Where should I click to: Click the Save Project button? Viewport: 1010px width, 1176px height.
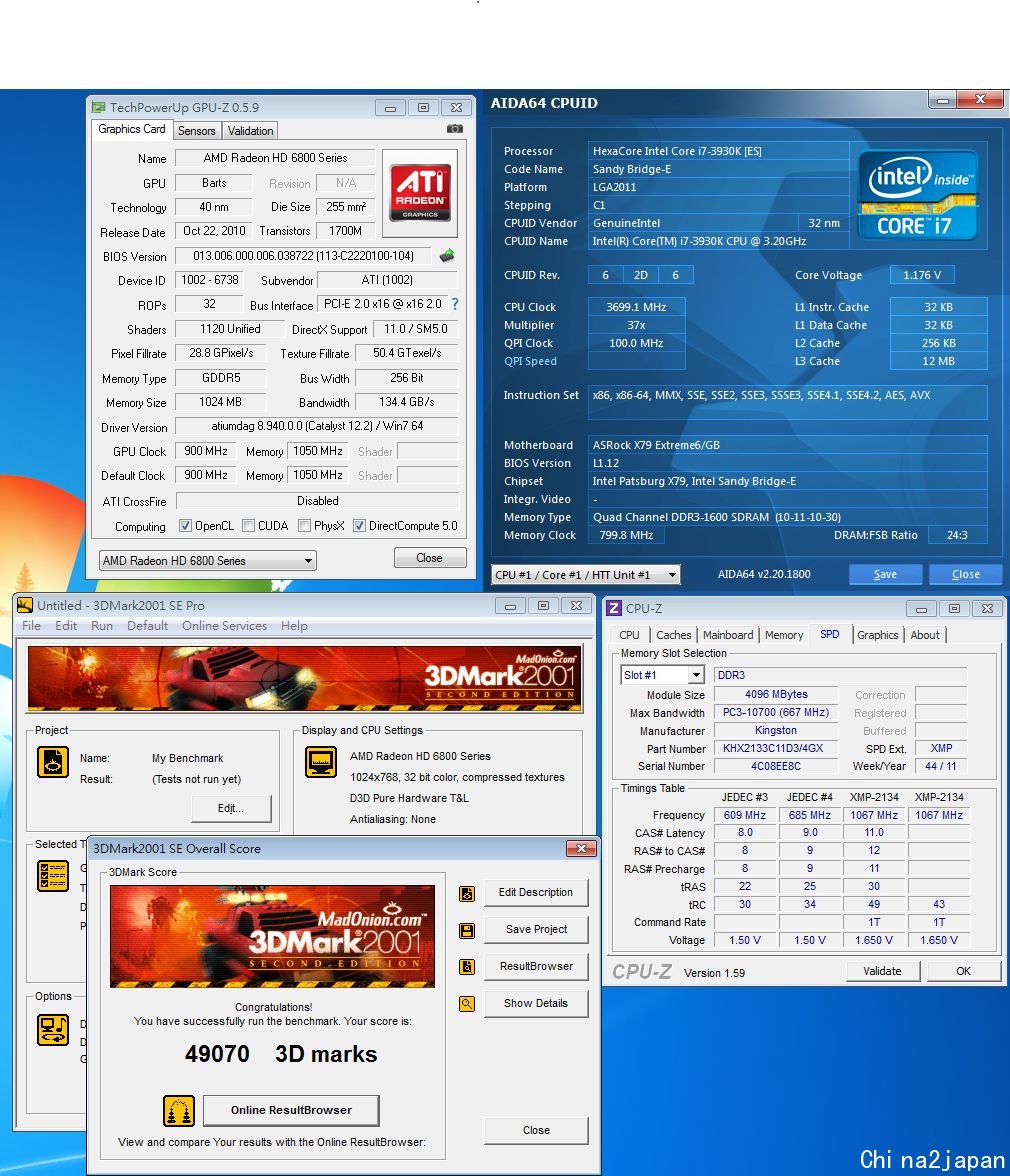(535, 929)
